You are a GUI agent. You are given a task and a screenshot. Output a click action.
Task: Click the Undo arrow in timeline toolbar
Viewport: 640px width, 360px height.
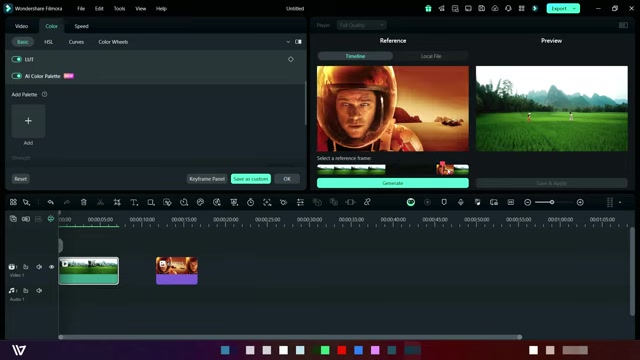pos(51,202)
